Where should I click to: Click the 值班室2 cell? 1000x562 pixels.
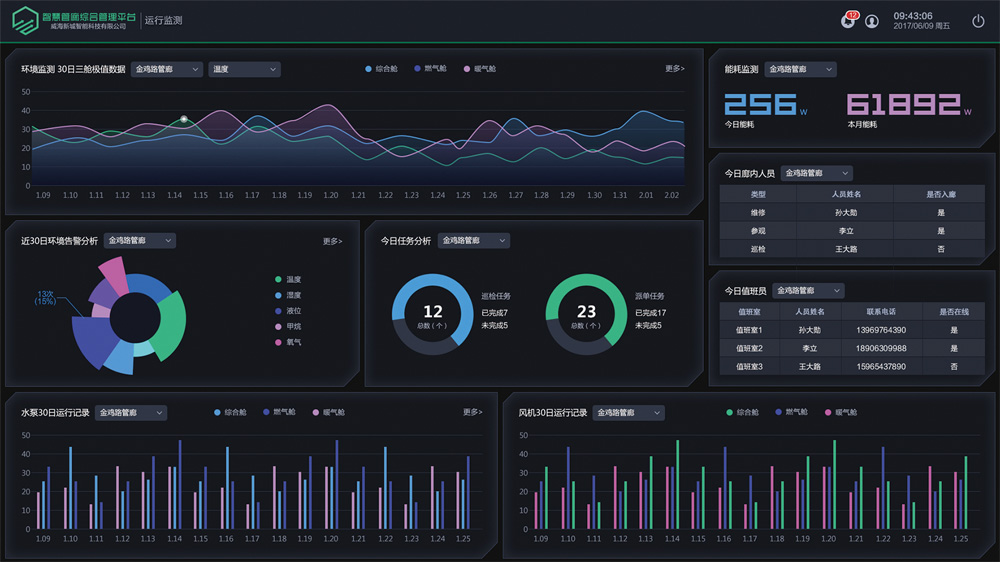[749, 348]
